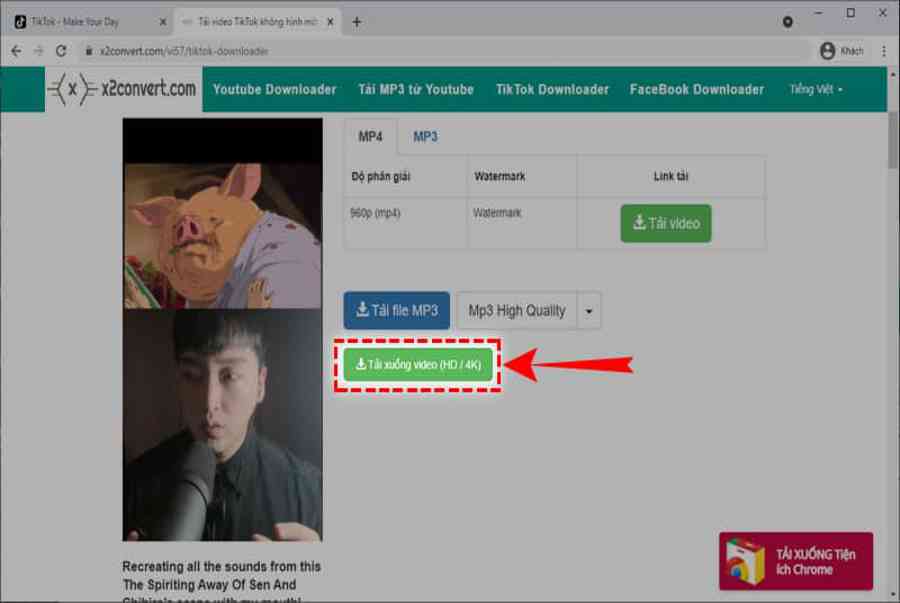Image resolution: width=900 pixels, height=603 pixels.
Task: Open a new tab with plus icon
Action: [x=357, y=21]
